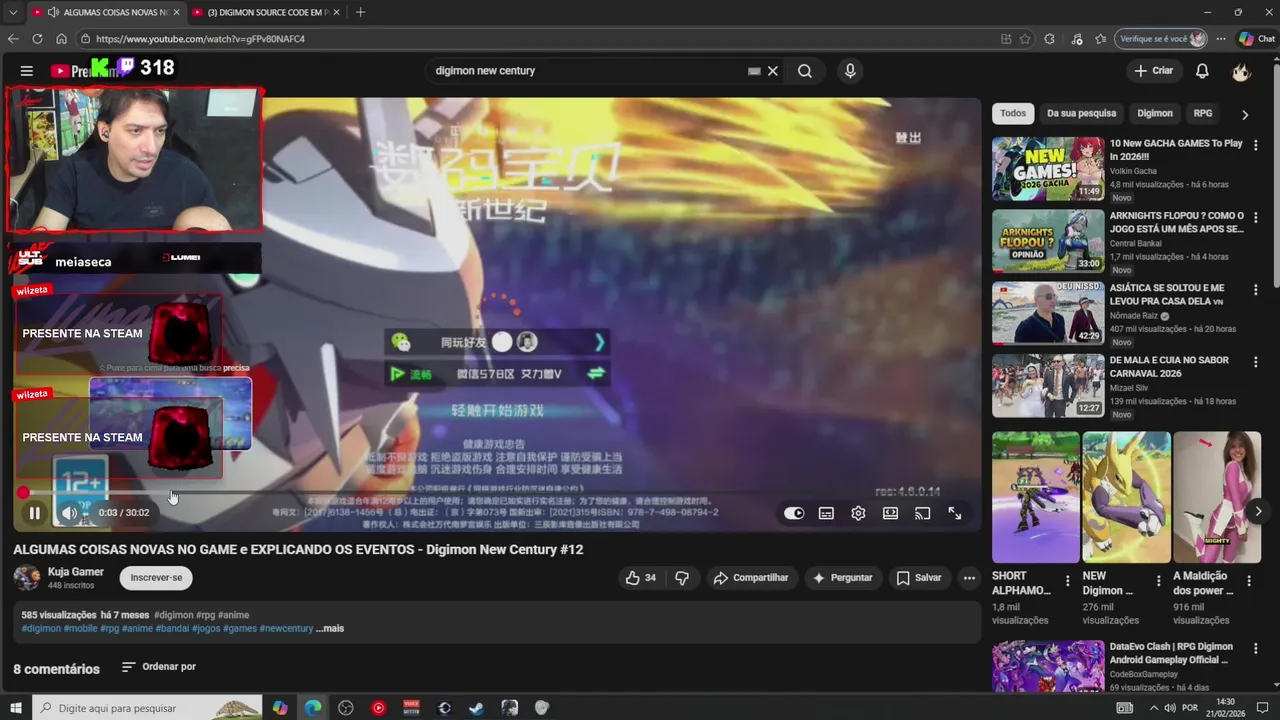
Task: Click the red progress scrubber dot
Action: click(23, 493)
